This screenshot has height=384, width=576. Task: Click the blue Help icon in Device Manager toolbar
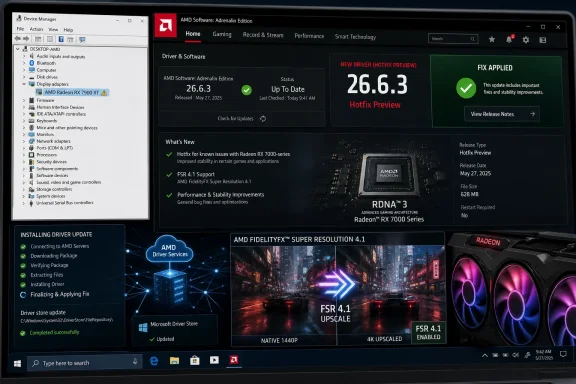click(x=61, y=39)
